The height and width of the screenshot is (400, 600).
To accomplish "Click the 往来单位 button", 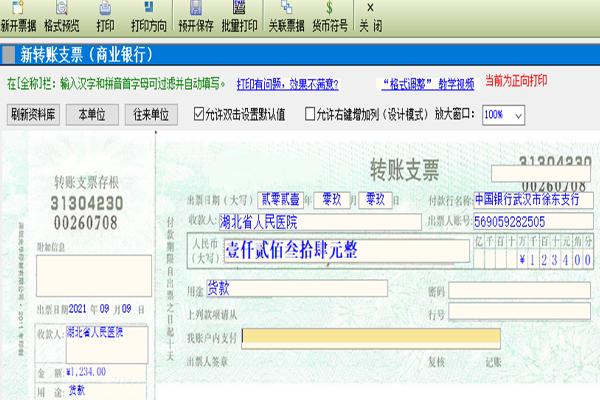I will click(x=151, y=114).
